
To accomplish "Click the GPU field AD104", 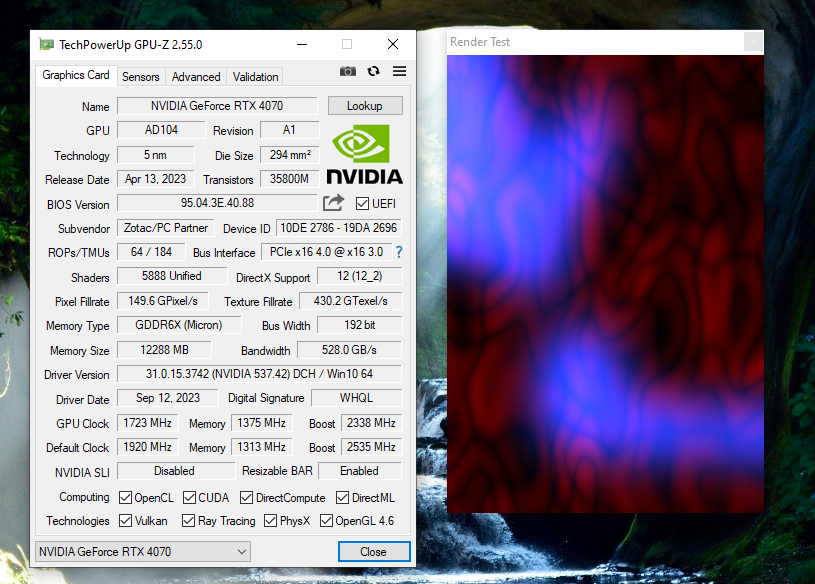I will [x=161, y=130].
